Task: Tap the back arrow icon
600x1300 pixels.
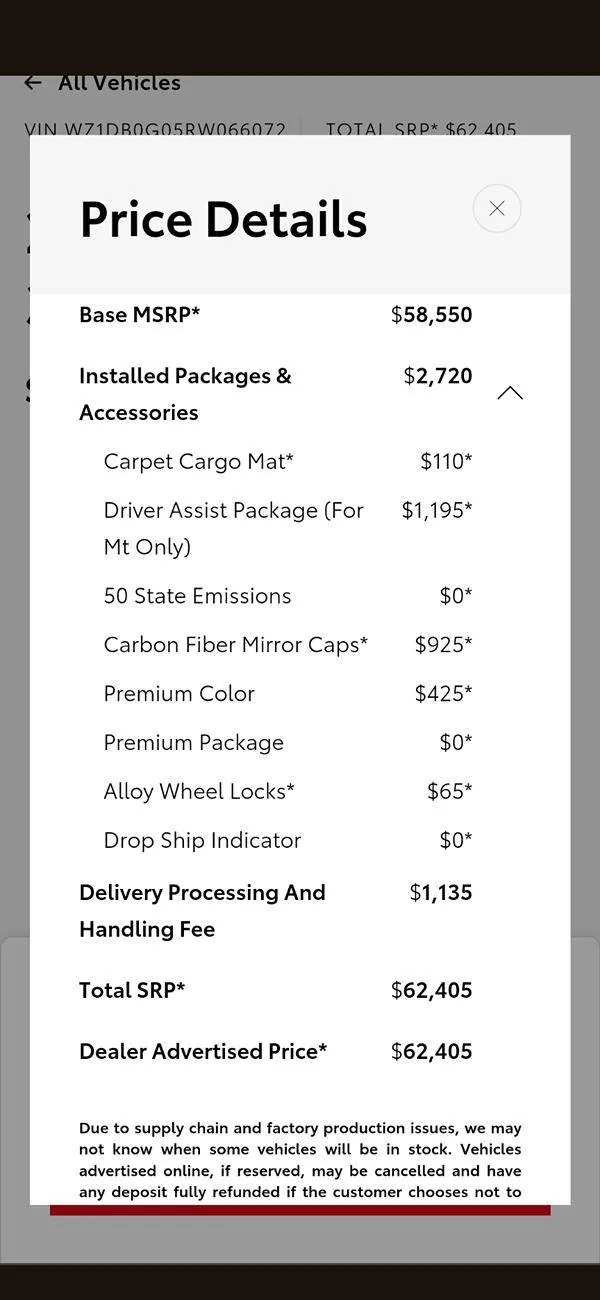Action: click(33, 83)
